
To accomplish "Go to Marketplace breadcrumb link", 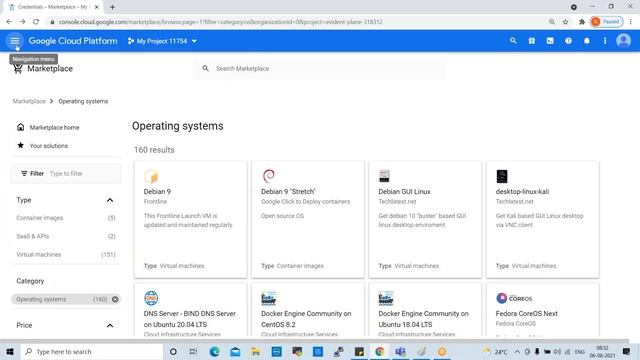I will point(29,101).
